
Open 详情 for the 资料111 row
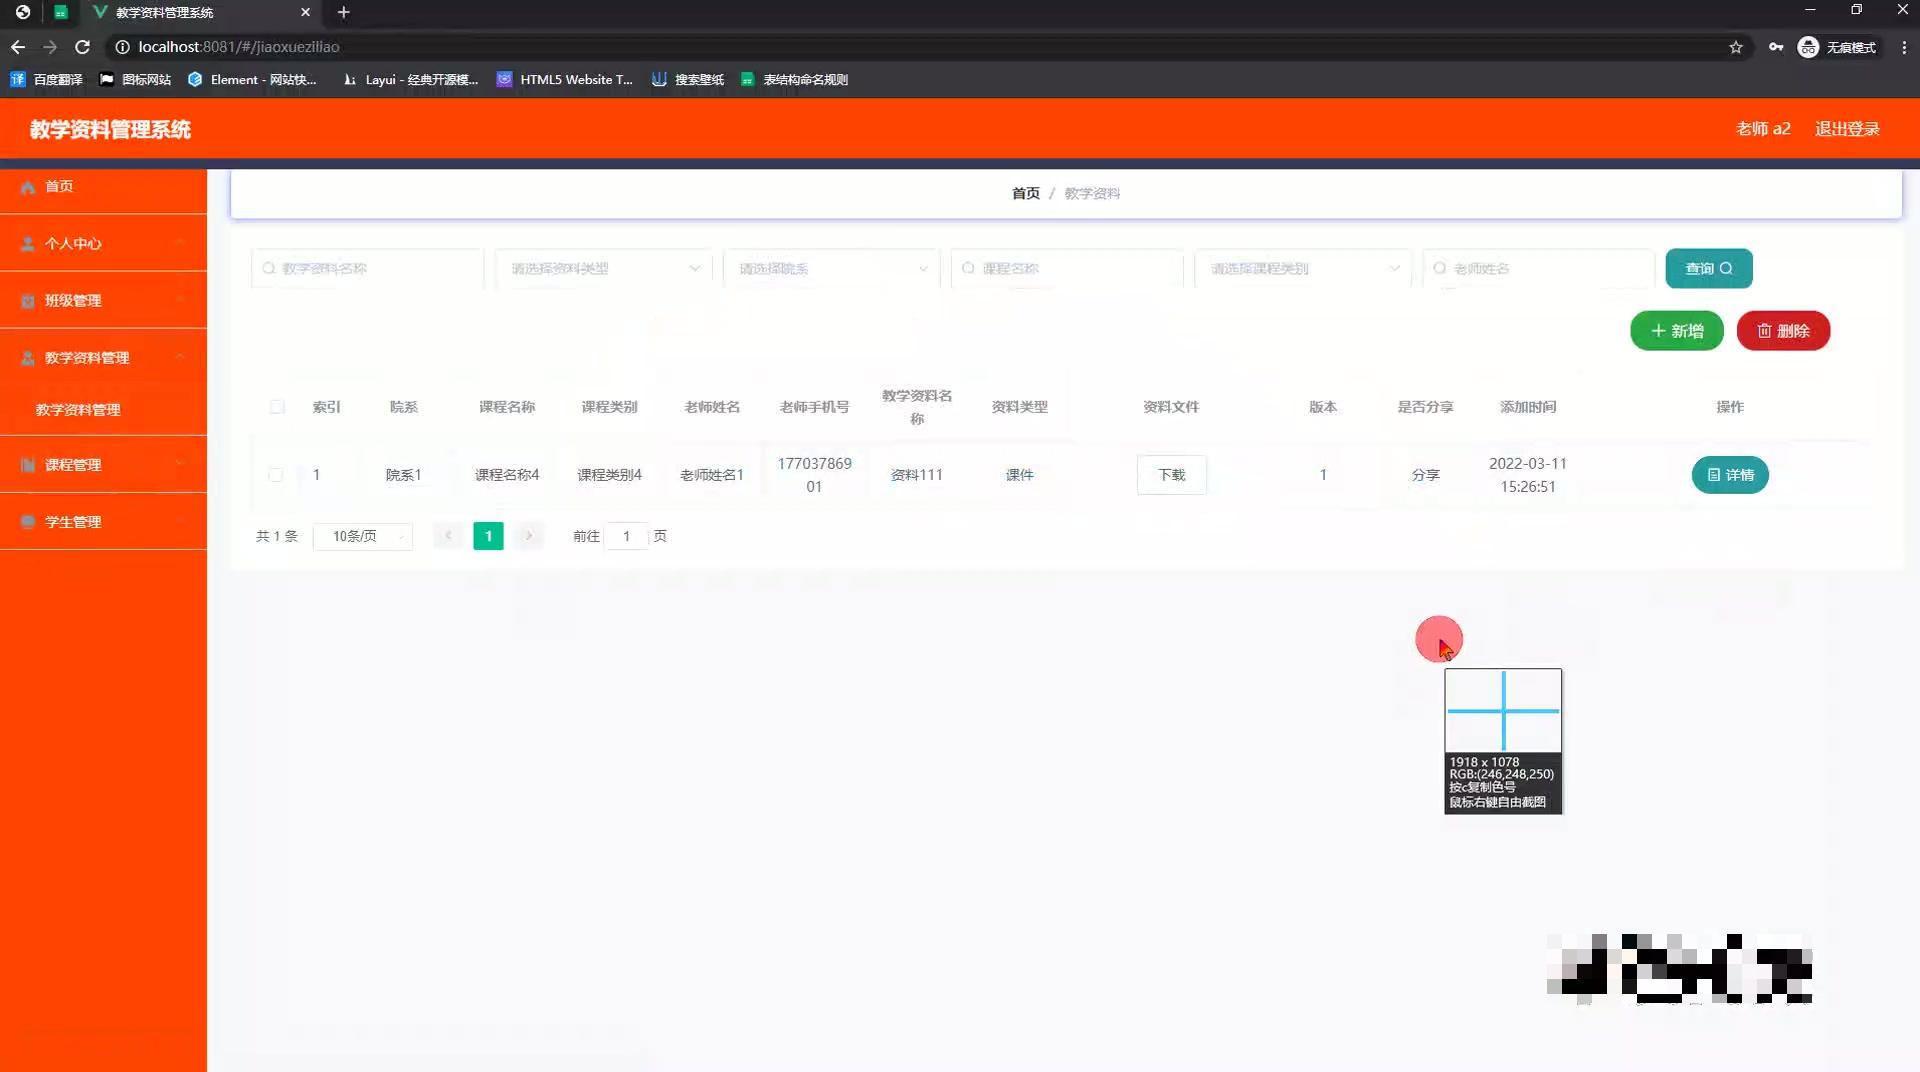pyautogui.click(x=1729, y=475)
